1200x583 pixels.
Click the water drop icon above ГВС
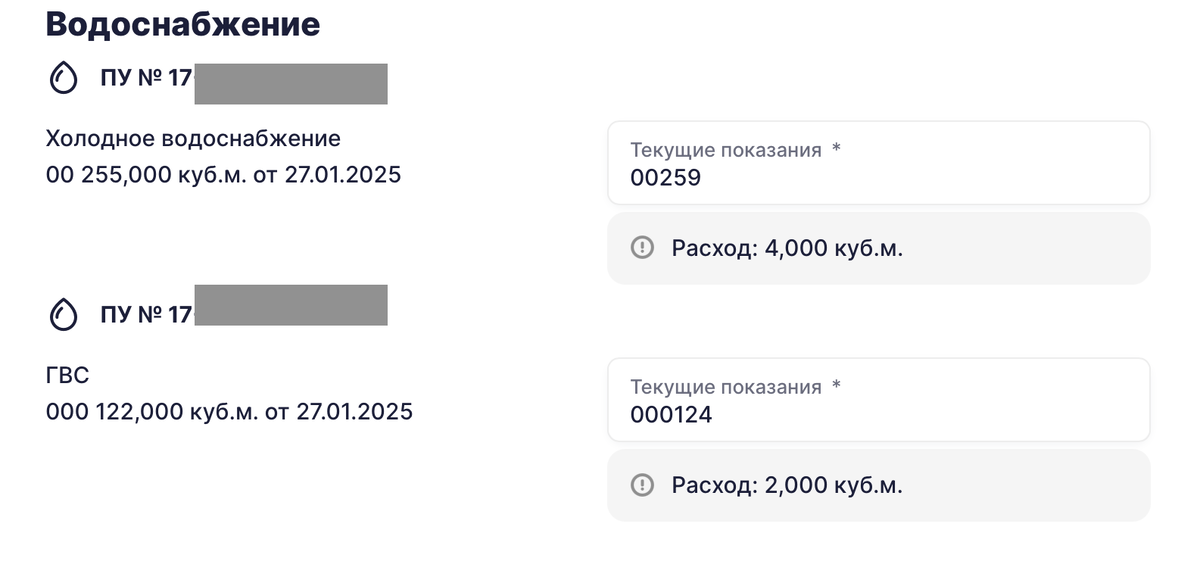click(x=63, y=316)
